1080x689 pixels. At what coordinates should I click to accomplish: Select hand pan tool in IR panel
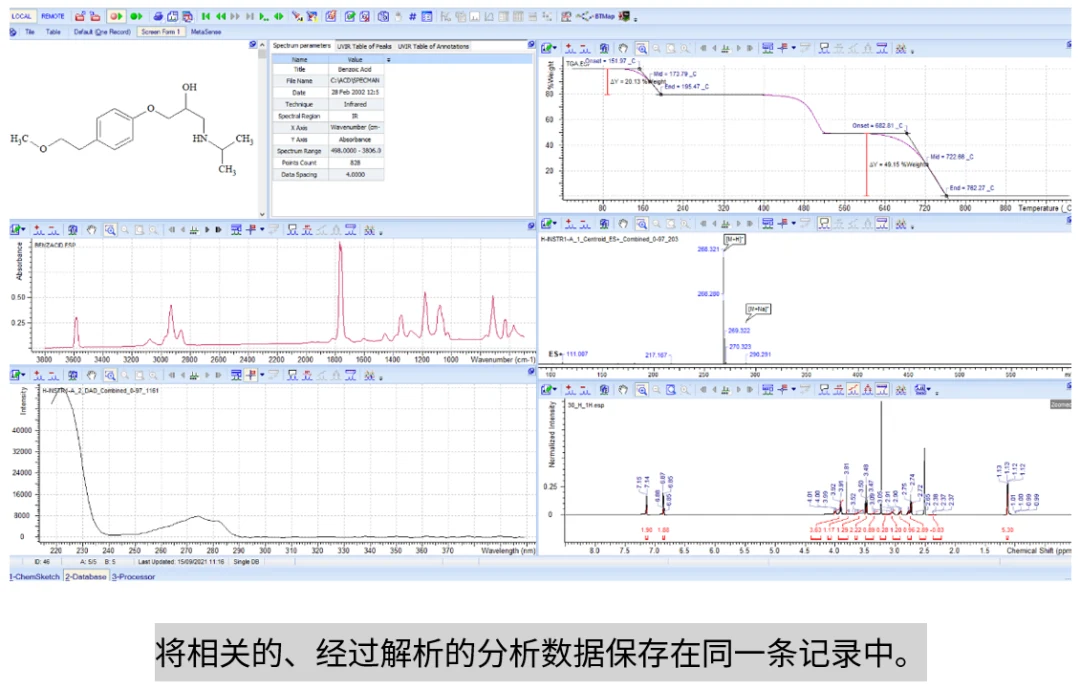92,229
